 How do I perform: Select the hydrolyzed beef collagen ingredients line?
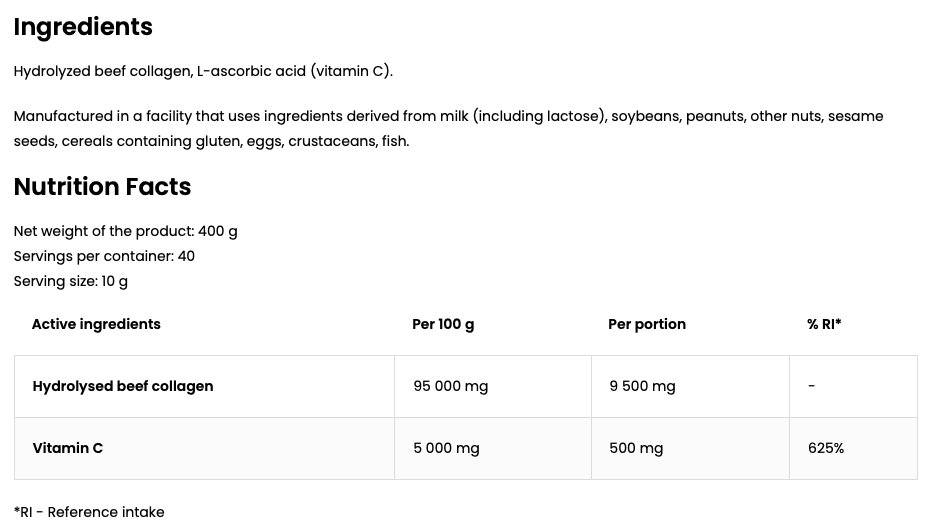click(203, 71)
